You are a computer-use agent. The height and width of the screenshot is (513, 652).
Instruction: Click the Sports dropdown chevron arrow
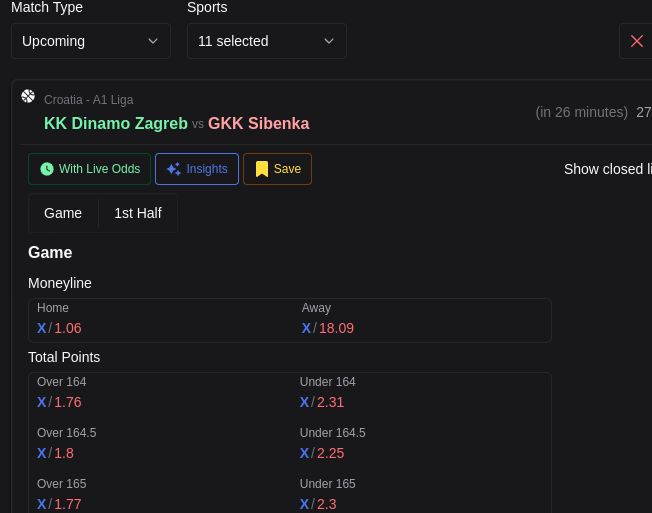329,41
